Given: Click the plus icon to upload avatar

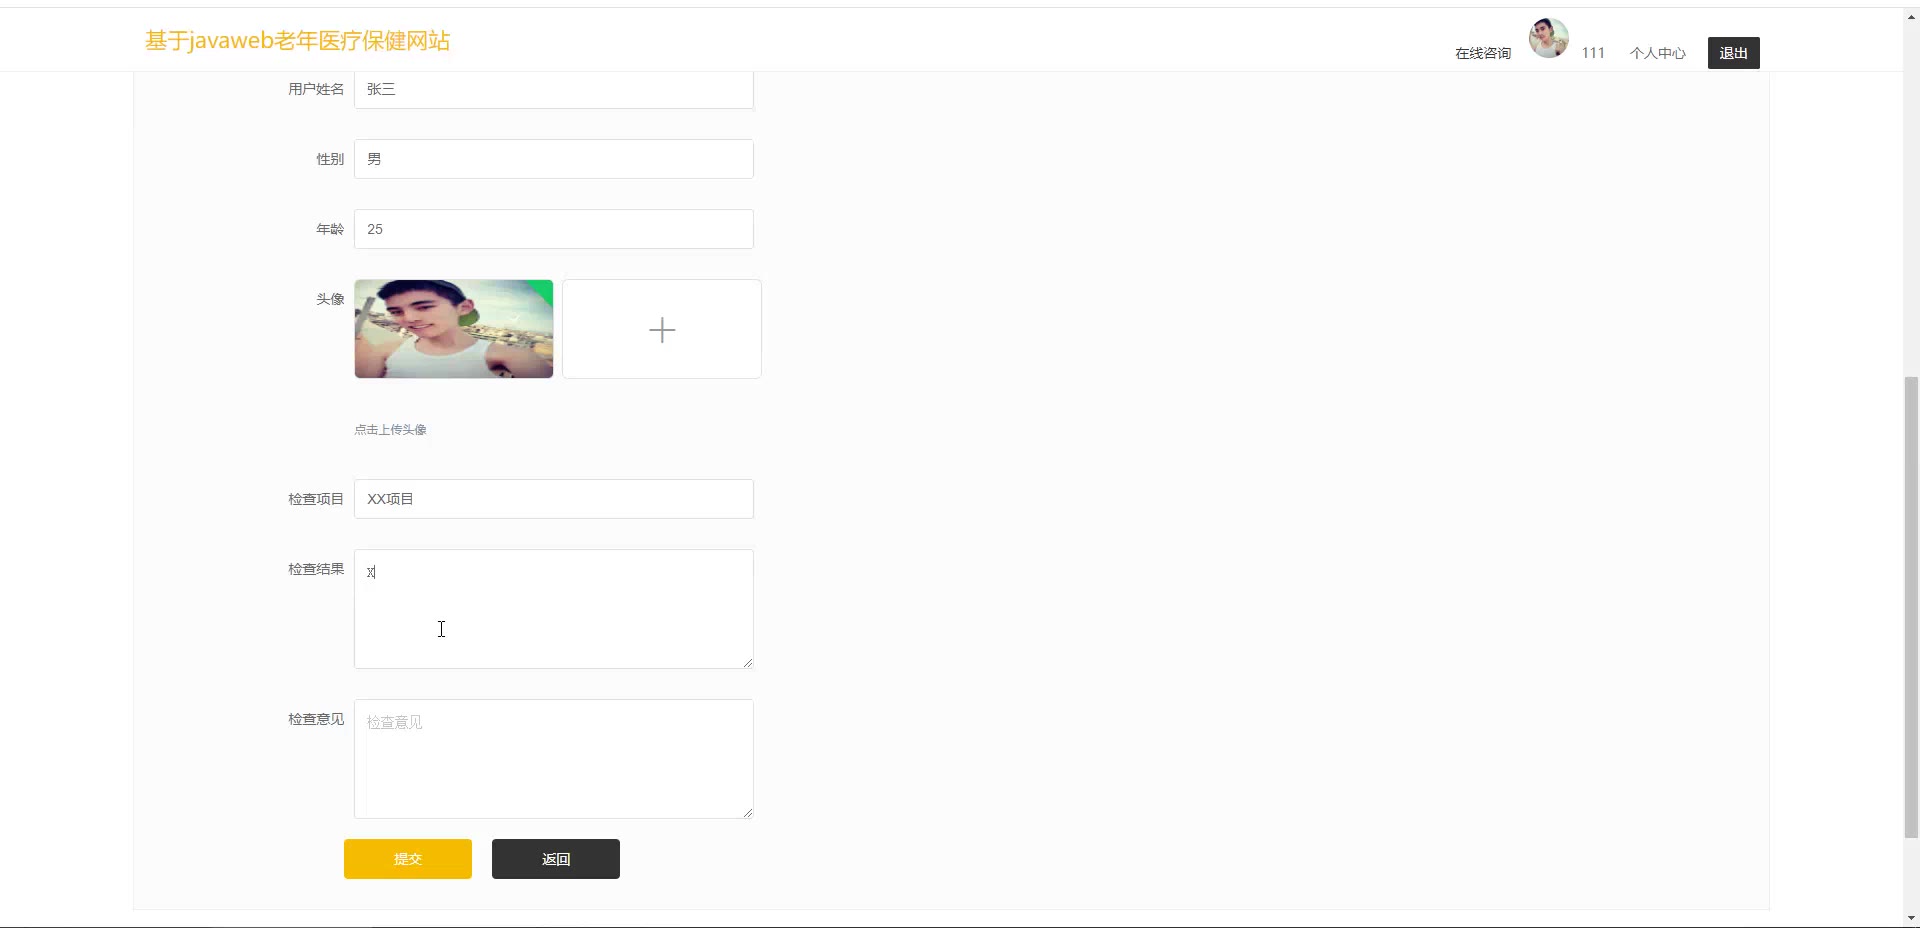Looking at the screenshot, I should (x=662, y=329).
